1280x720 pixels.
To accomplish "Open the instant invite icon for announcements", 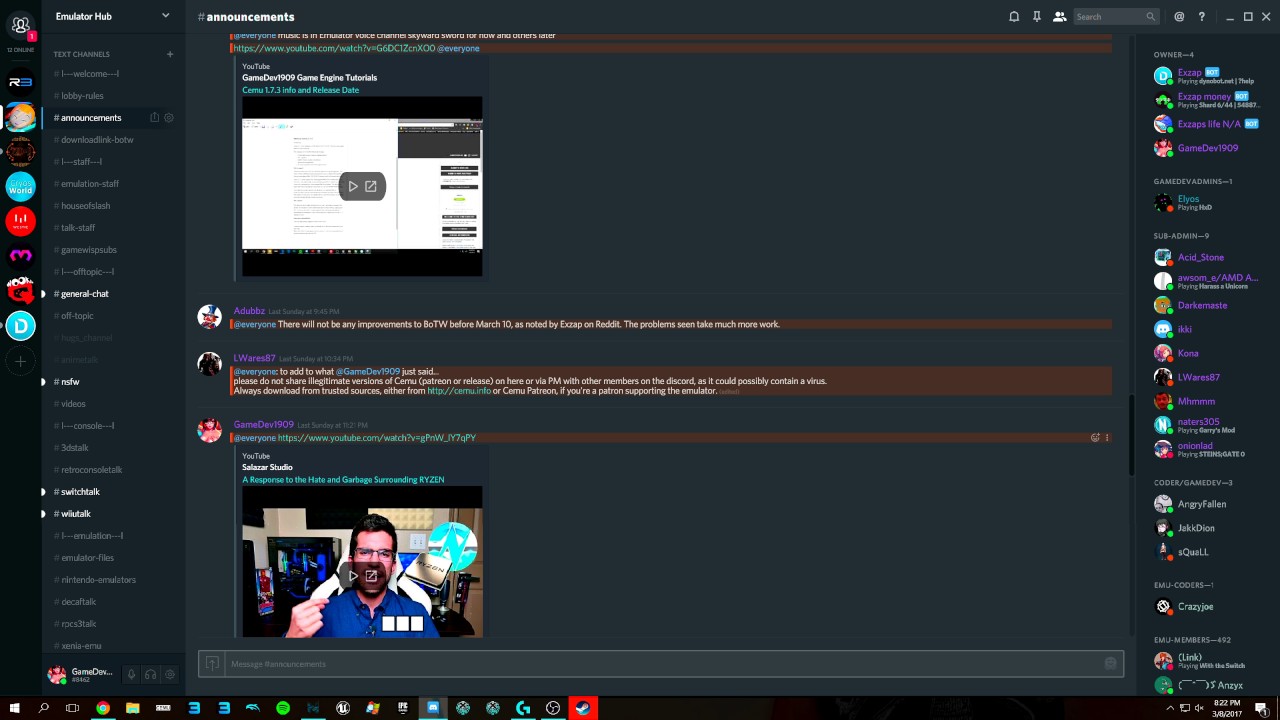I will tap(154, 118).
